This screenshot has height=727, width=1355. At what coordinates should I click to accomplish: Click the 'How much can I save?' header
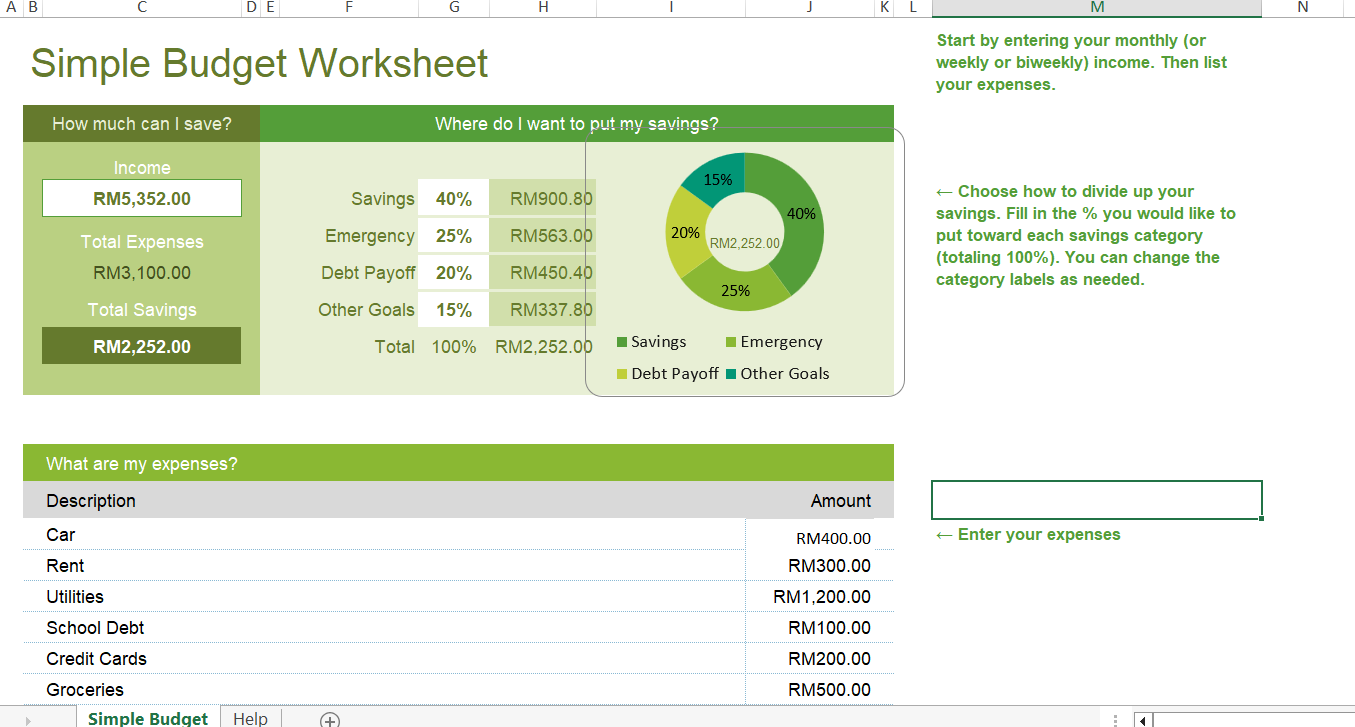point(142,124)
